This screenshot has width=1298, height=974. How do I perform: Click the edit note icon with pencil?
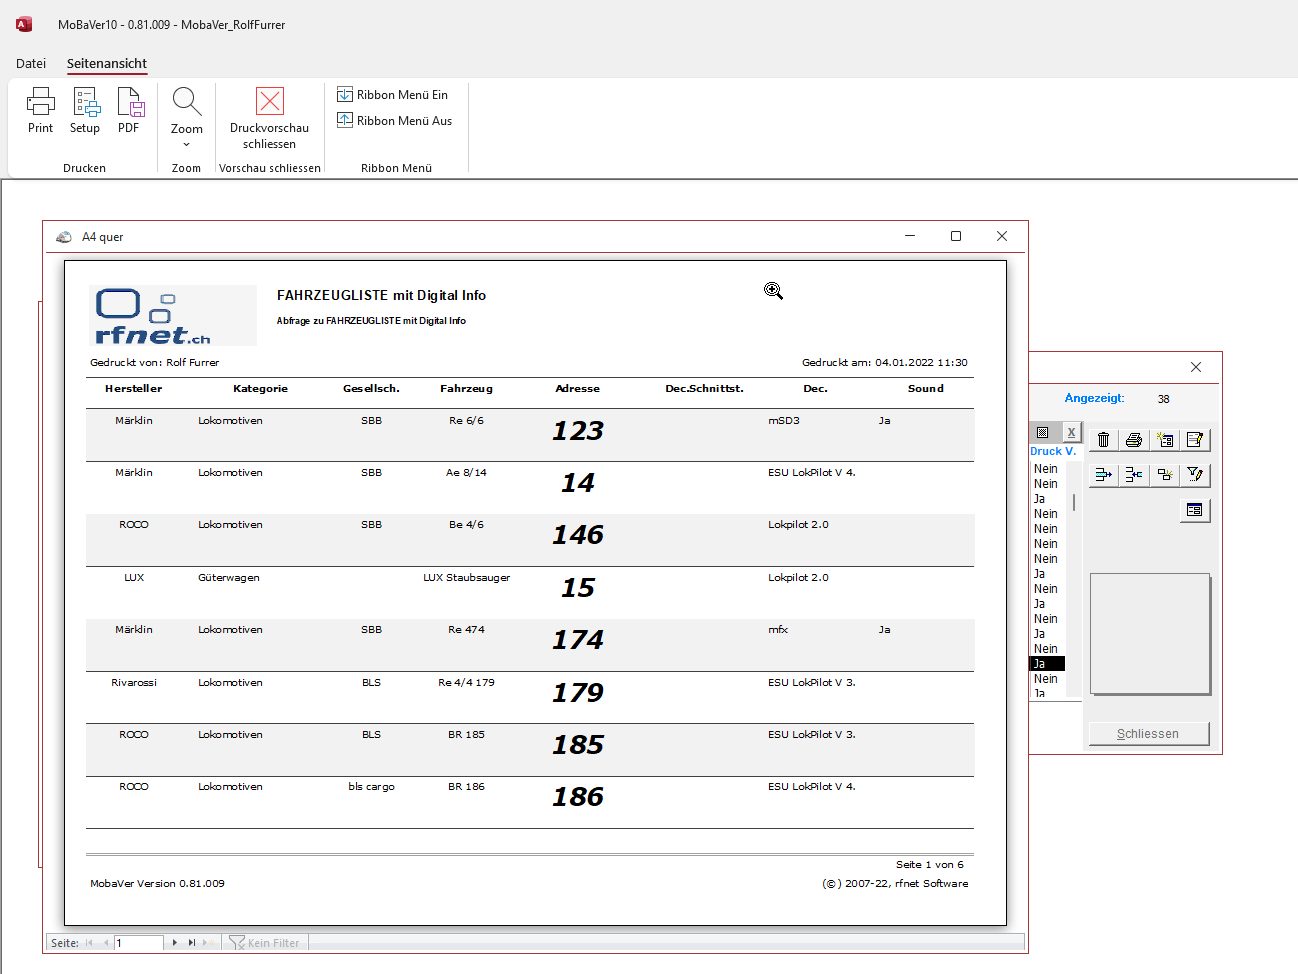coord(1195,440)
